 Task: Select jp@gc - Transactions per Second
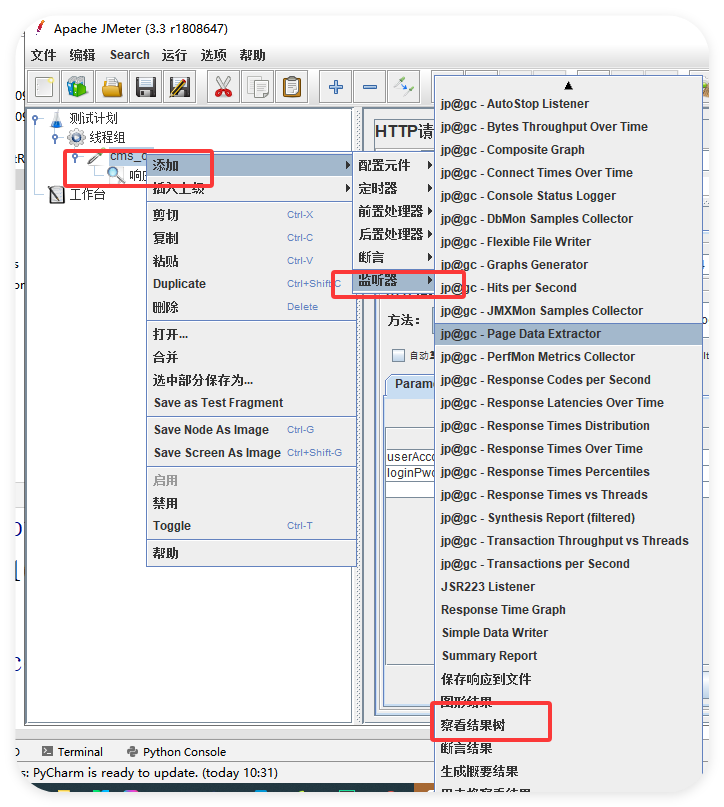568,564
